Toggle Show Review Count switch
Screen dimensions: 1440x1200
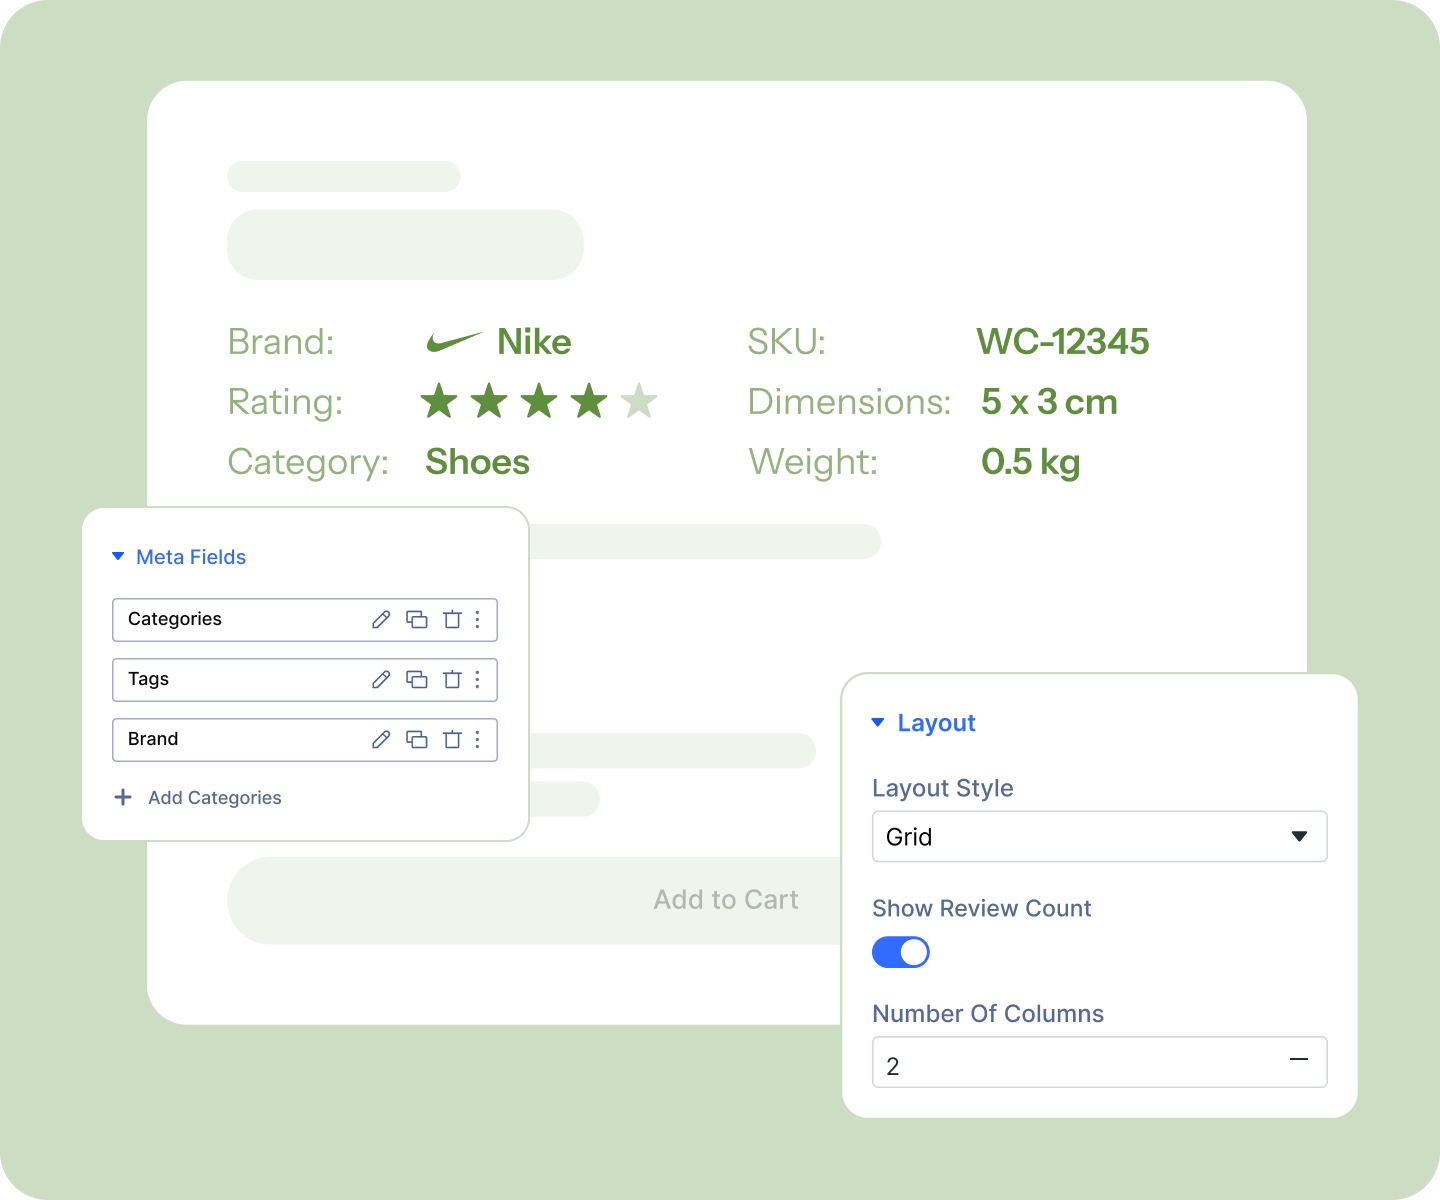pos(901,952)
